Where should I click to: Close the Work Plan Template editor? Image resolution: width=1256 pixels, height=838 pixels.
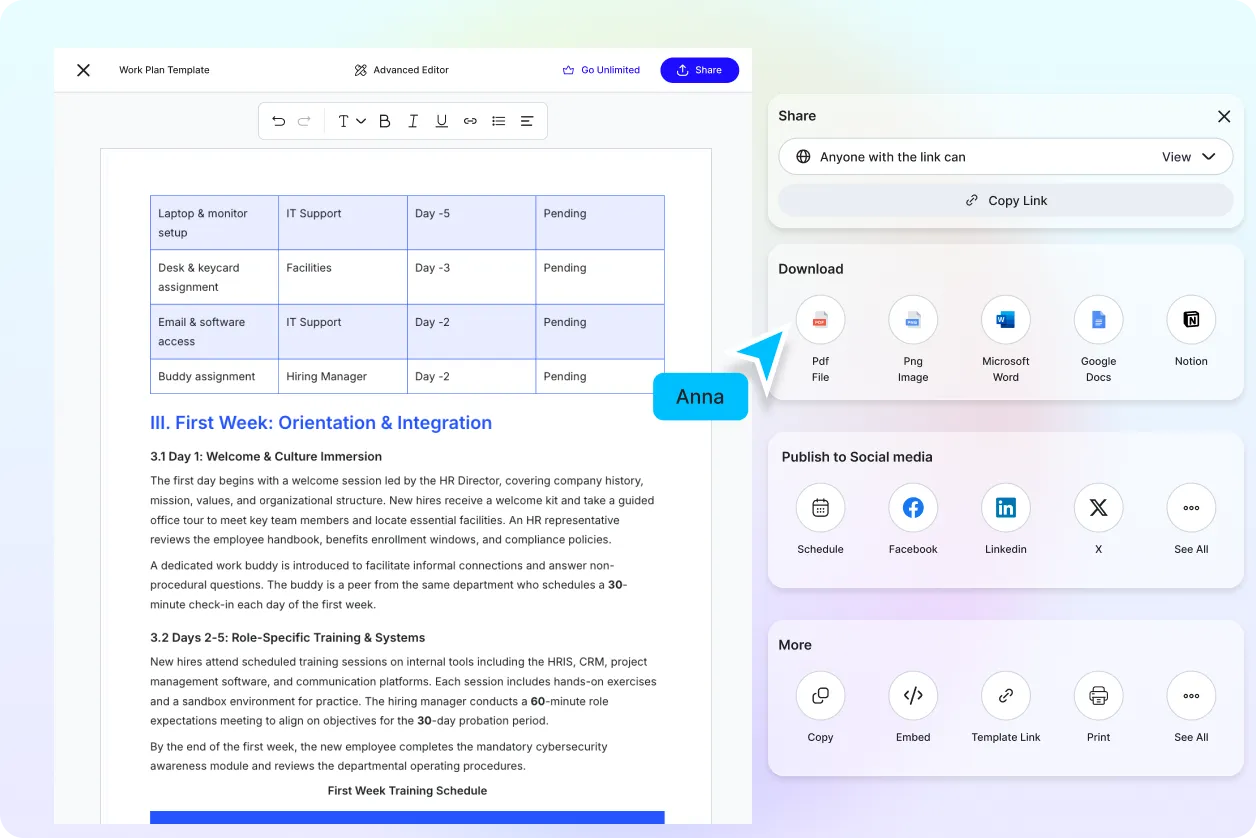[x=84, y=70]
